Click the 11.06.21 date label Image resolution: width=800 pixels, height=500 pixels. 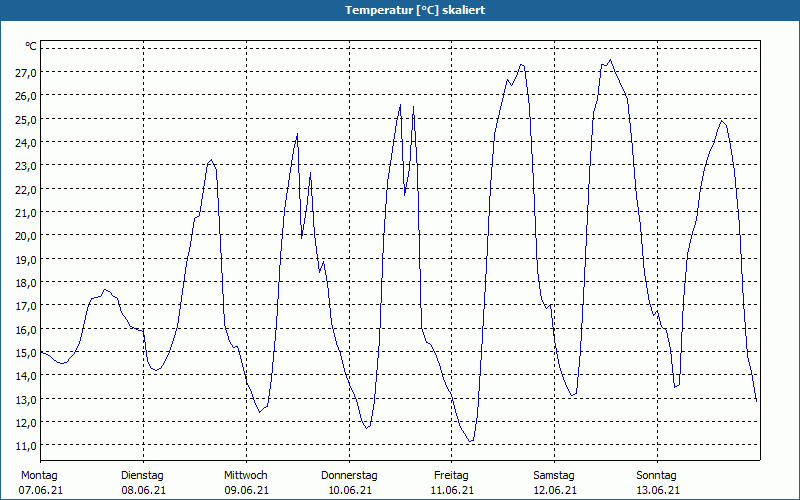pyautogui.click(x=452, y=490)
